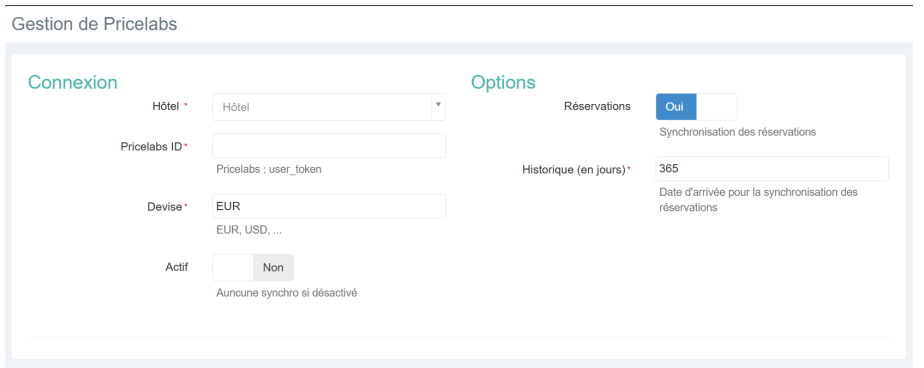Viewport: 924px width, 368px height.
Task: Toggle the Réservations switch showing Oui
Action: point(696,107)
